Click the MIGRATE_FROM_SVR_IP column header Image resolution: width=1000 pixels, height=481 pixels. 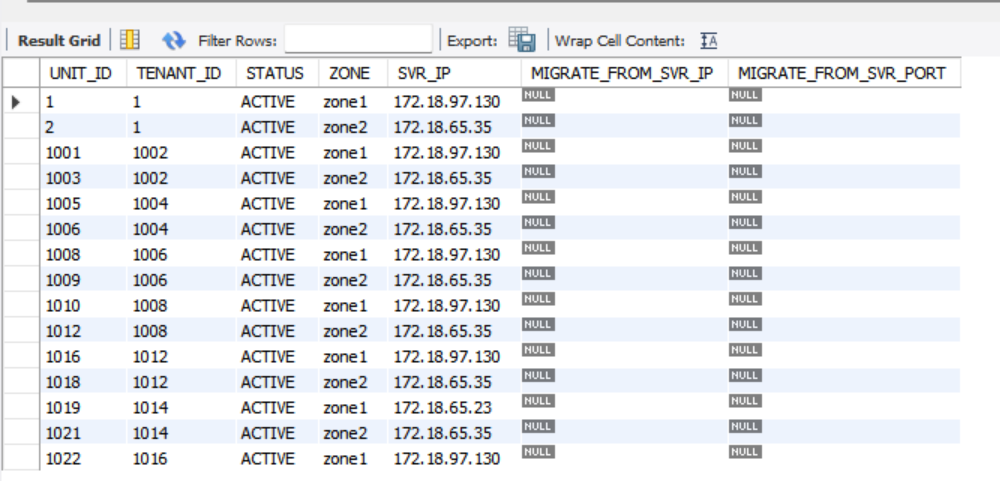(621, 73)
